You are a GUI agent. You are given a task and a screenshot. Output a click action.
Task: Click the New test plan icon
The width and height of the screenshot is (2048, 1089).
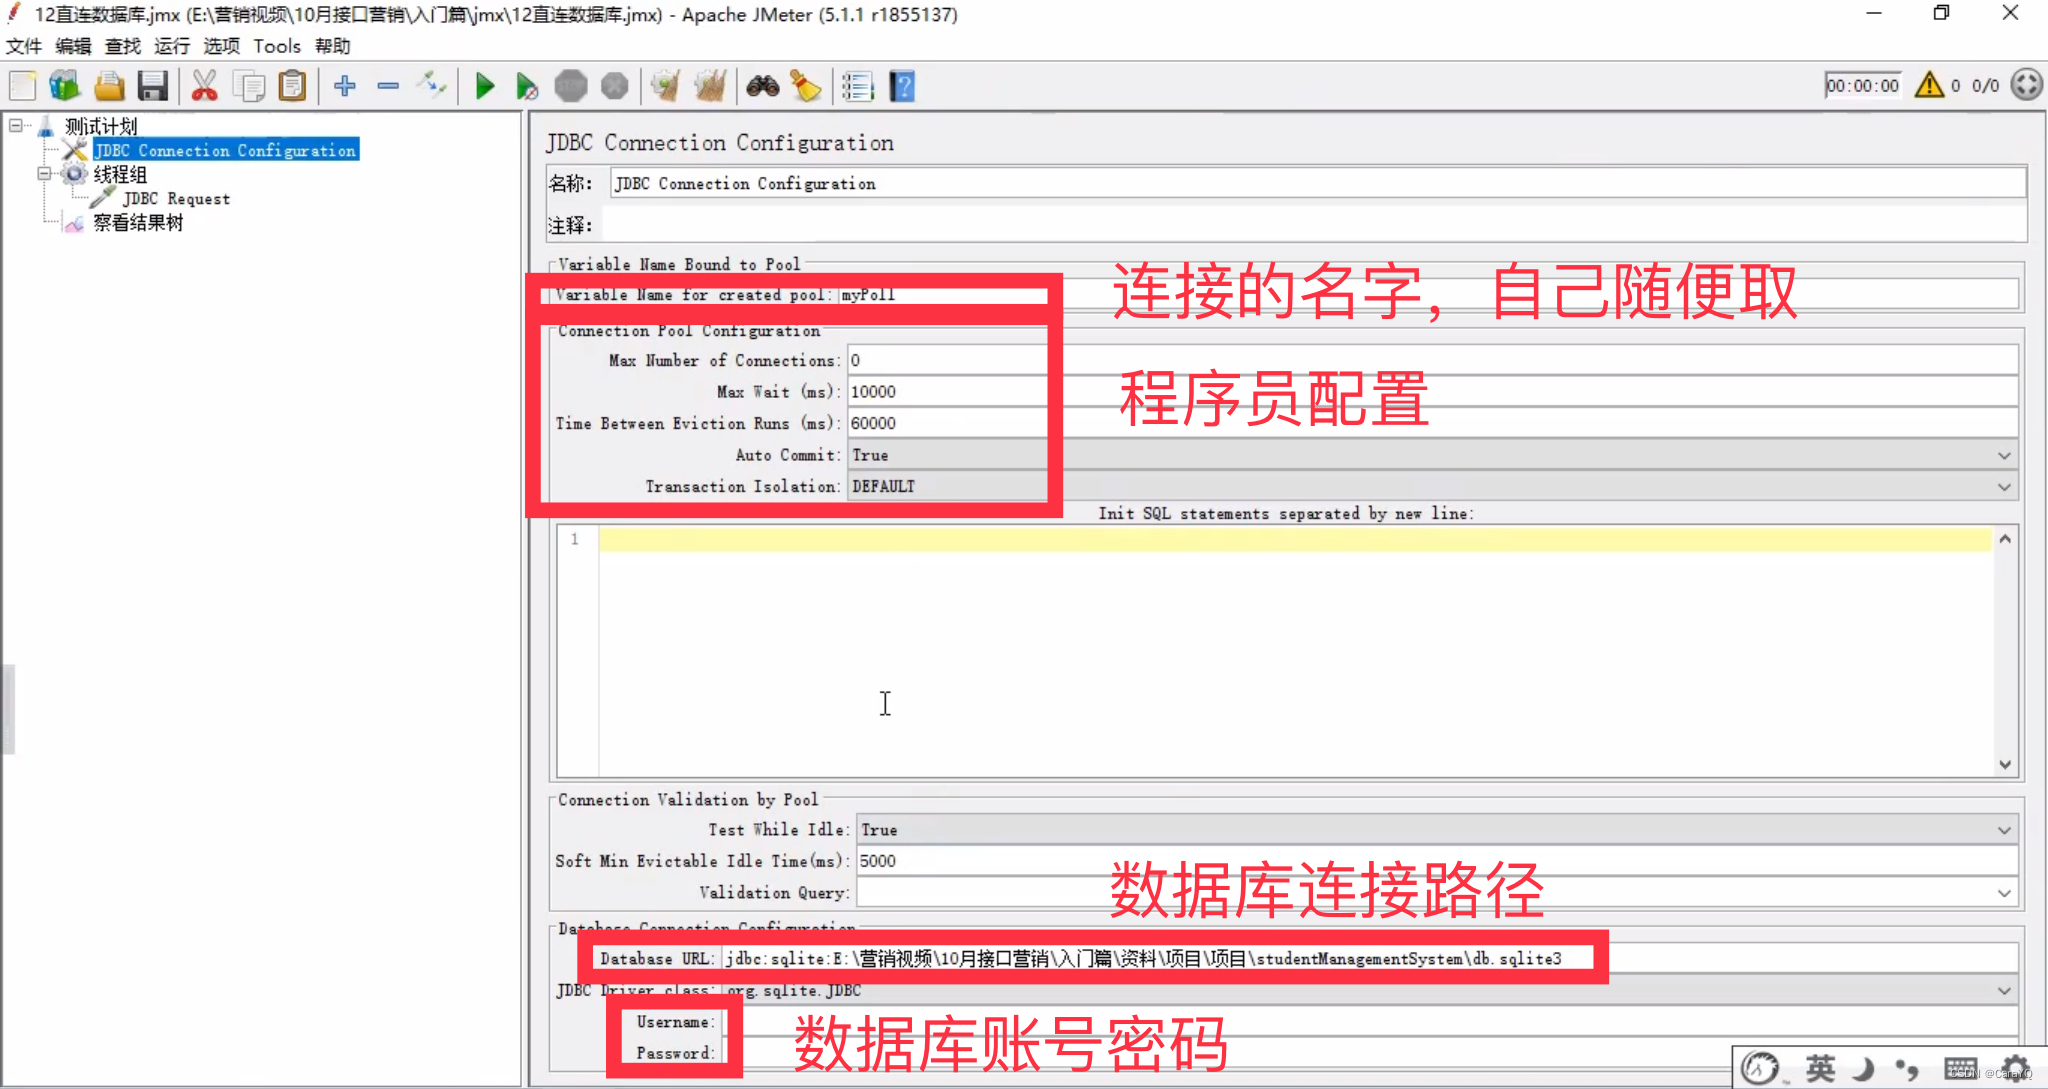point(22,86)
